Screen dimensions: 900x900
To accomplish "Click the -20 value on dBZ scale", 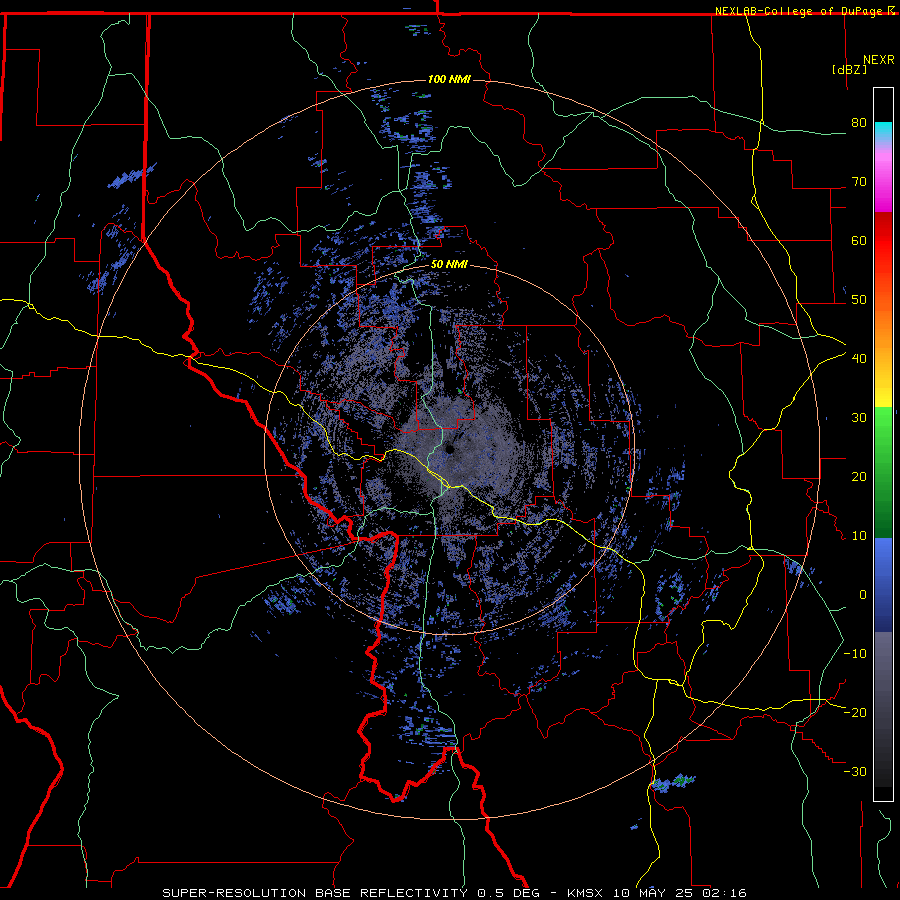I will [x=855, y=713].
